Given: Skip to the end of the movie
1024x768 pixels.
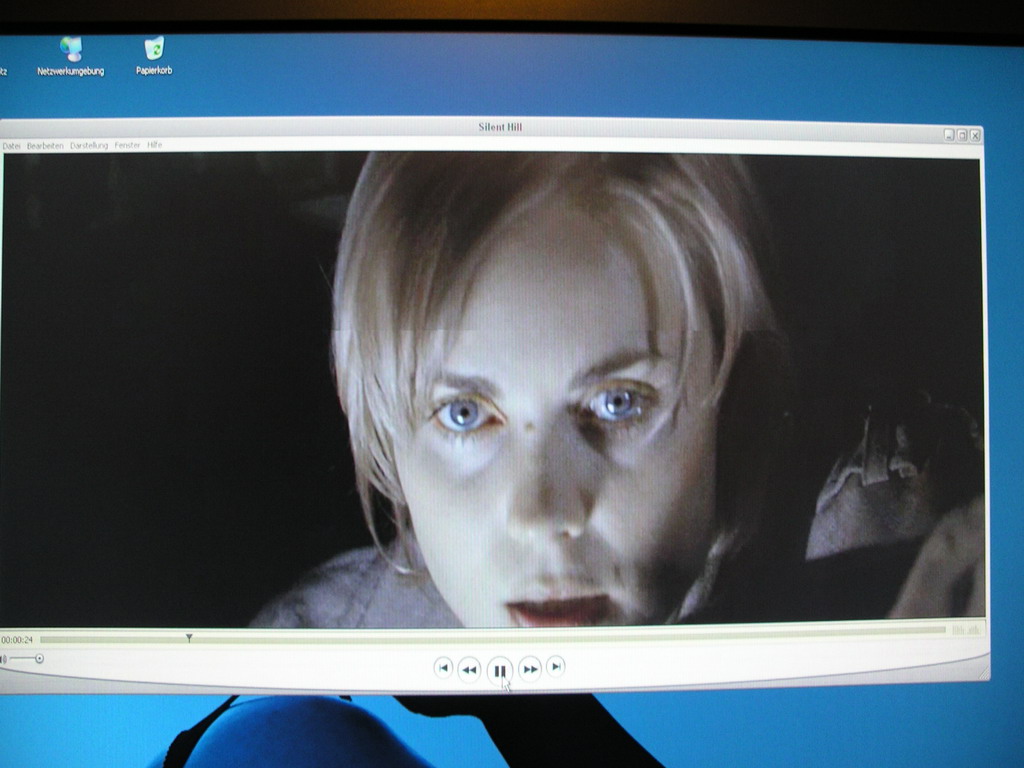Looking at the screenshot, I should [556, 666].
